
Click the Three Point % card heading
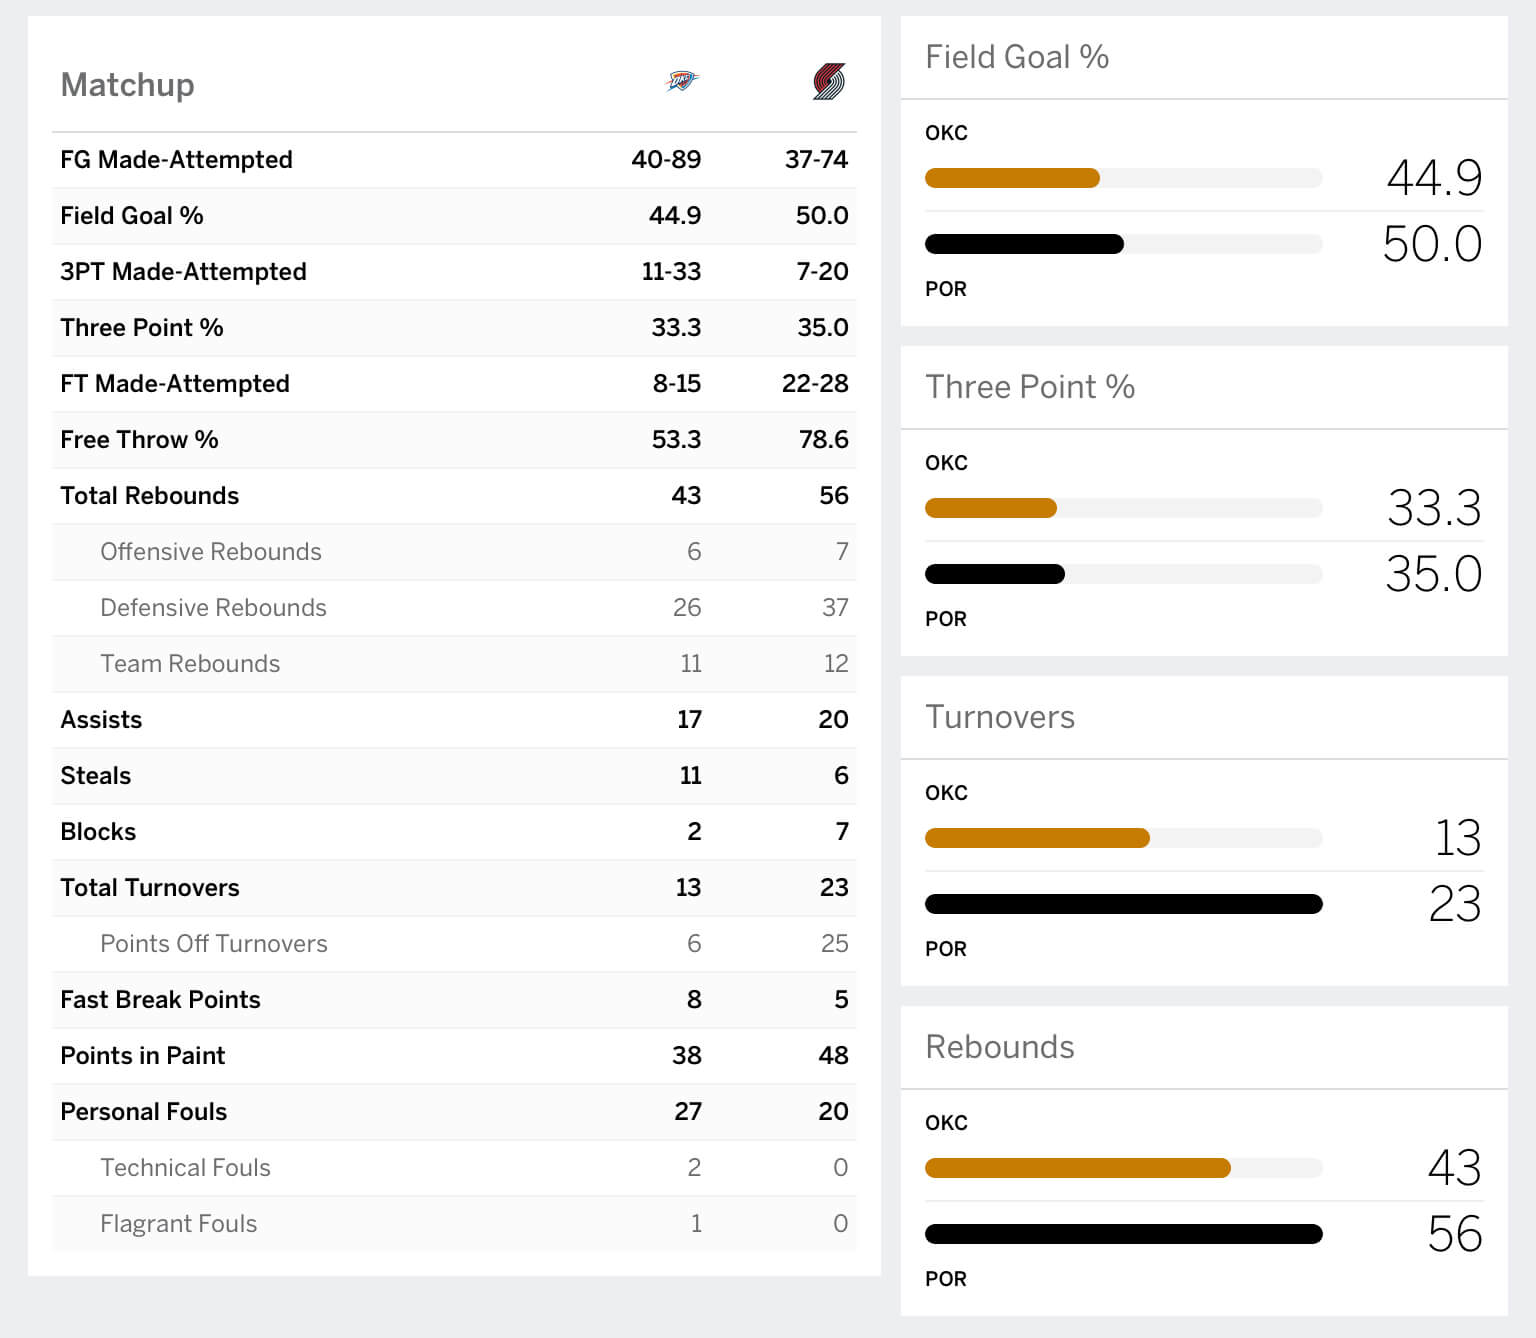pyautogui.click(x=1030, y=387)
